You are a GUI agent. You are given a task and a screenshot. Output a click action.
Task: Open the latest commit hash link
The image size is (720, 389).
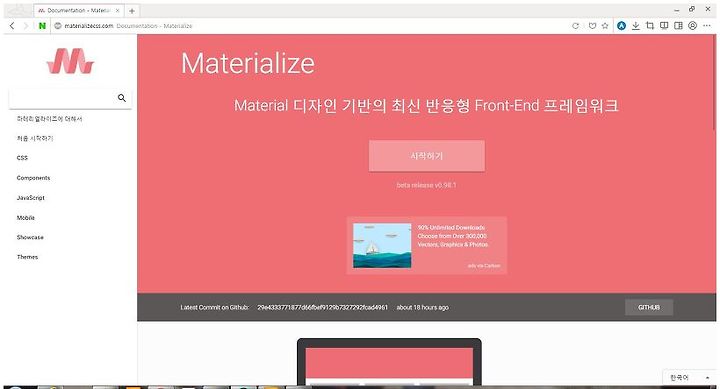pyautogui.click(x=322, y=307)
